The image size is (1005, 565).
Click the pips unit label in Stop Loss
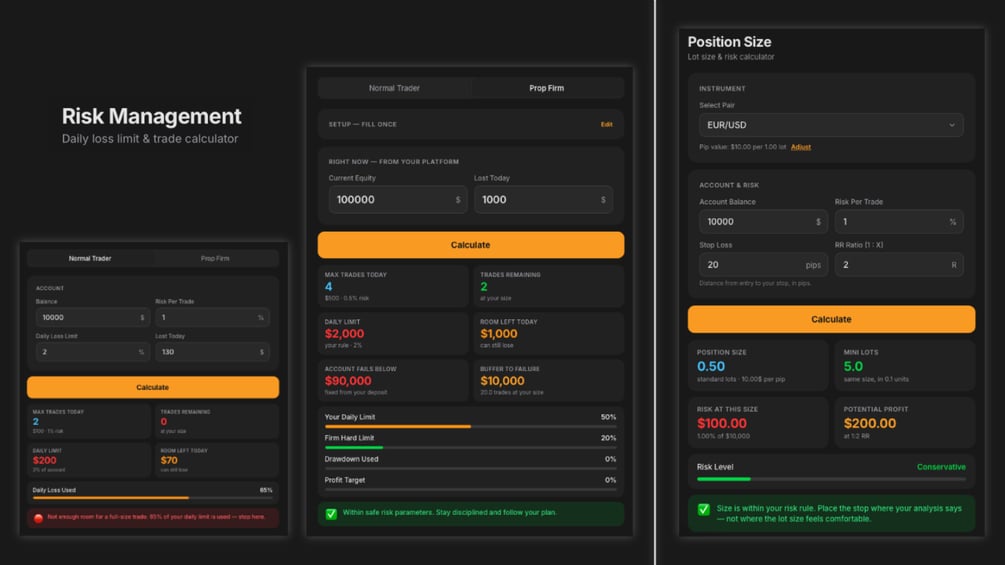813,265
